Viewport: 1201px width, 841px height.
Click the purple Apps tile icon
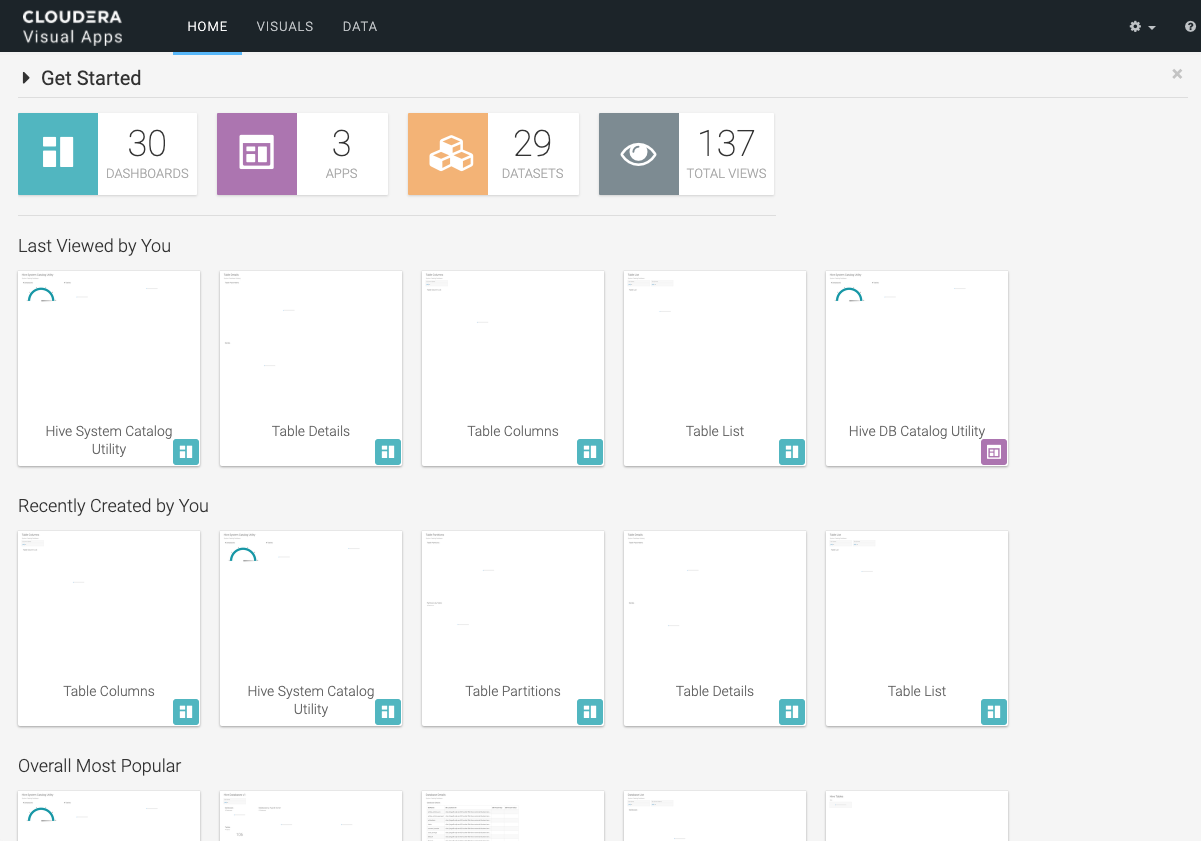click(257, 154)
